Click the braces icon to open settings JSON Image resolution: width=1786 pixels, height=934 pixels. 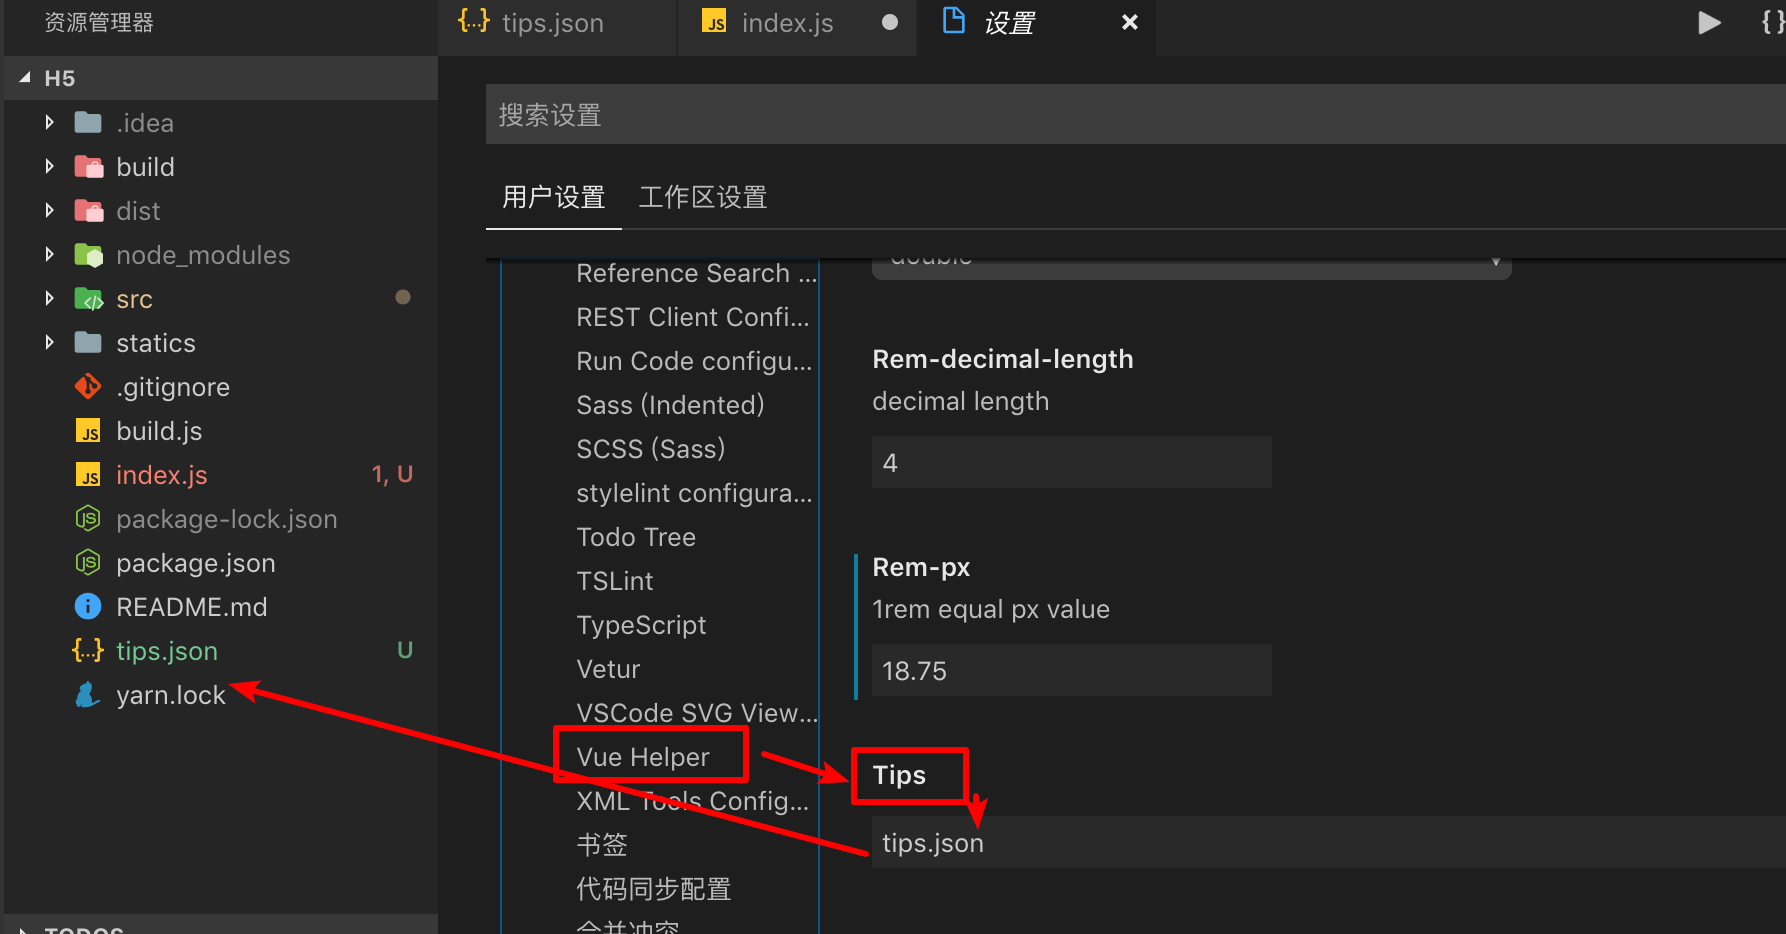[1772, 22]
